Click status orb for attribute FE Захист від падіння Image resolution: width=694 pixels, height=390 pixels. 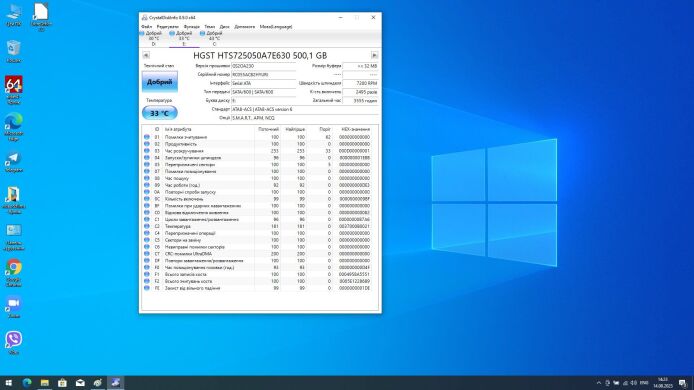pyautogui.click(x=147, y=288)
